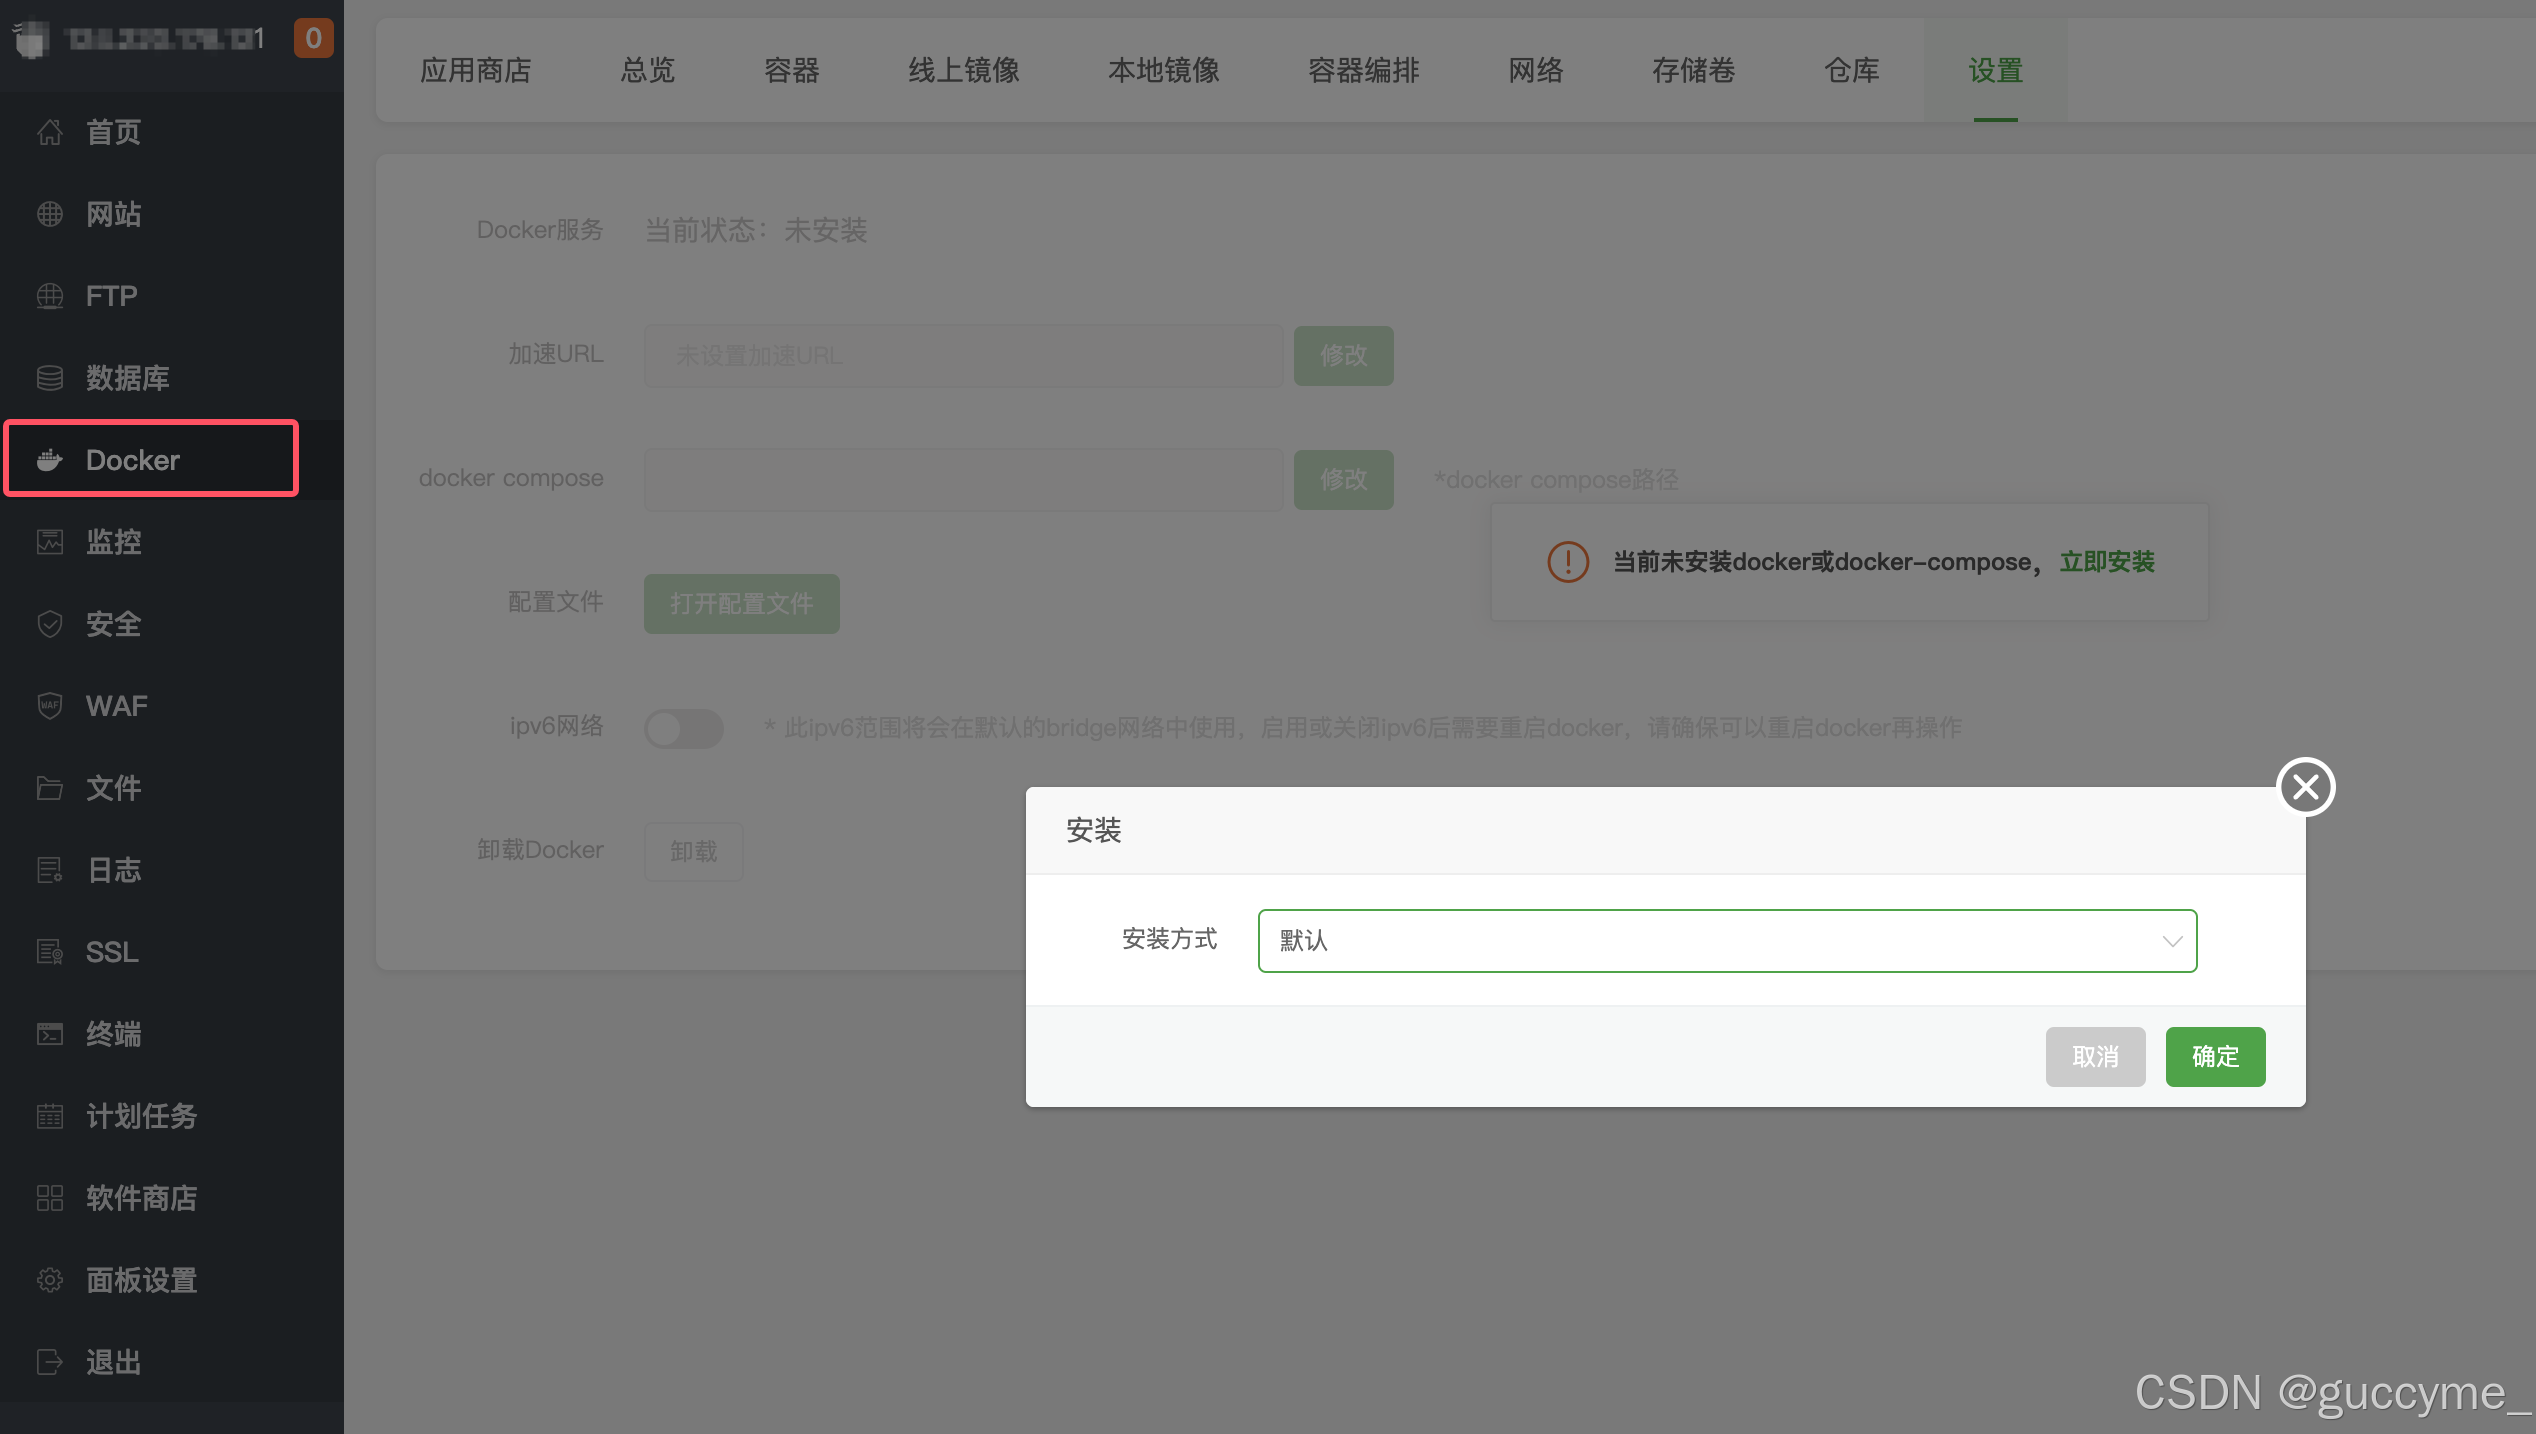Click the orange notification count badge
The width and height of the screenshot is (2536, 1434).
tap(313, 38)
